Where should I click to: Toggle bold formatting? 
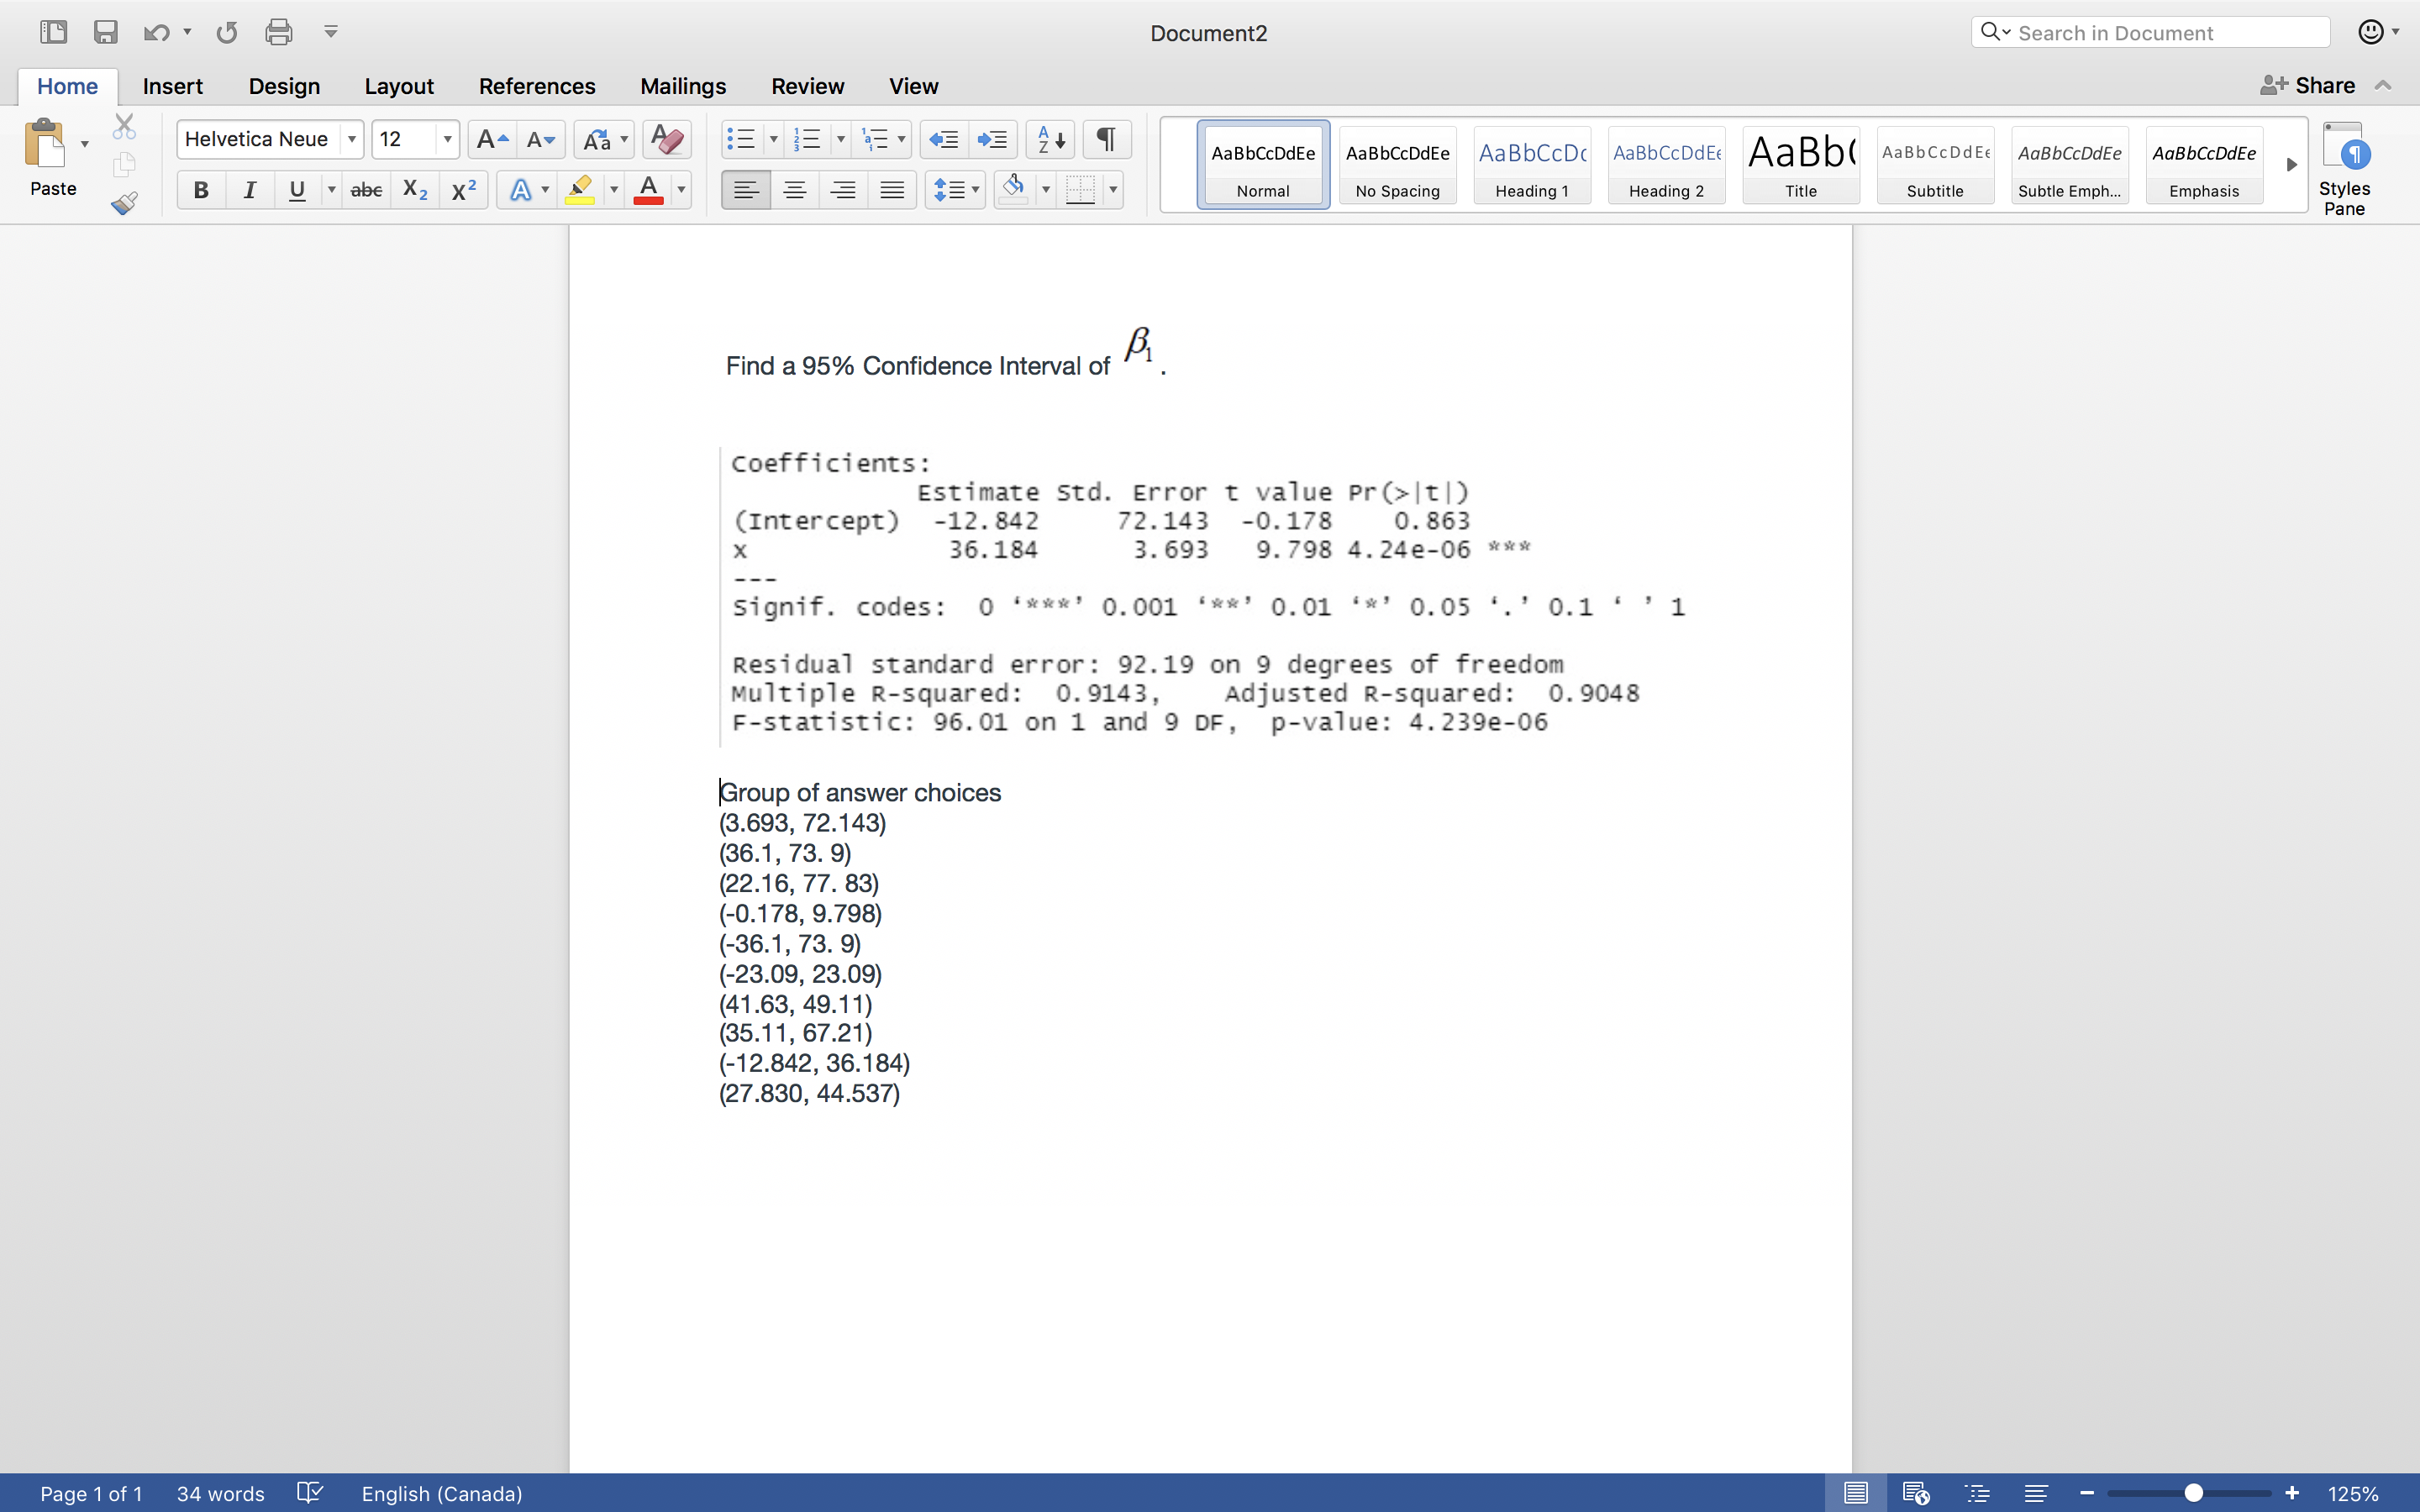[201, 189]
